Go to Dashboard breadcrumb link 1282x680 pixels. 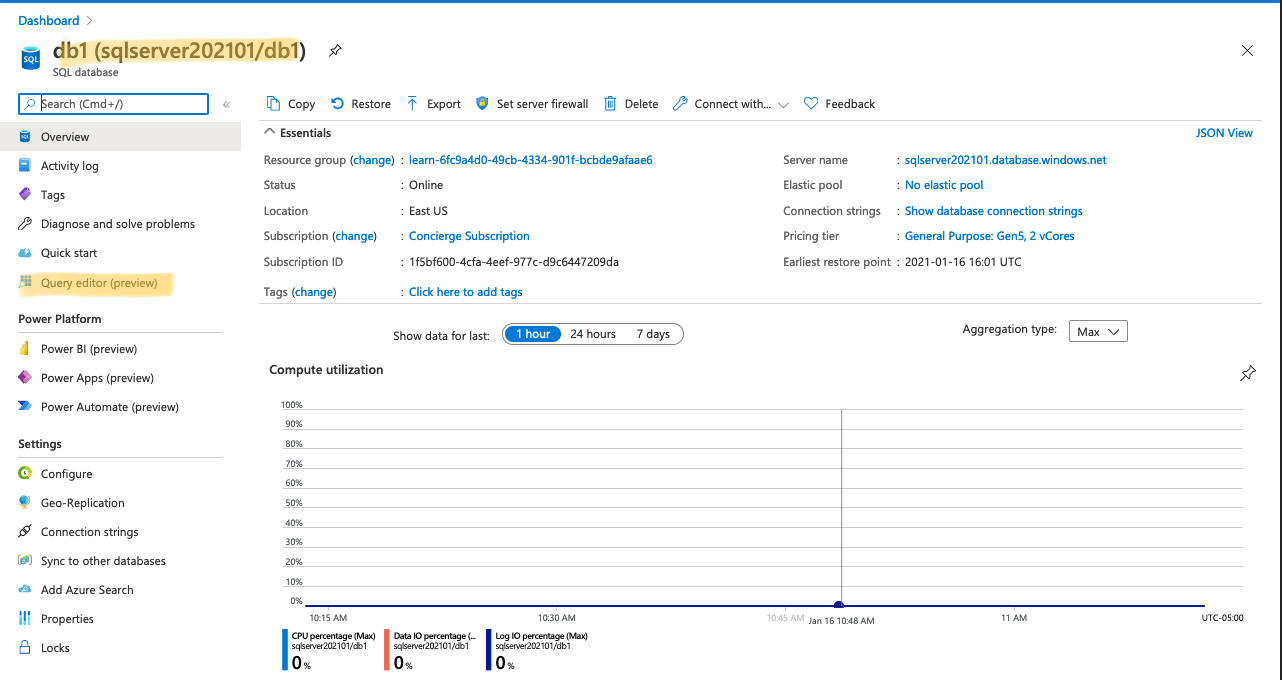[x=48, y=20]
